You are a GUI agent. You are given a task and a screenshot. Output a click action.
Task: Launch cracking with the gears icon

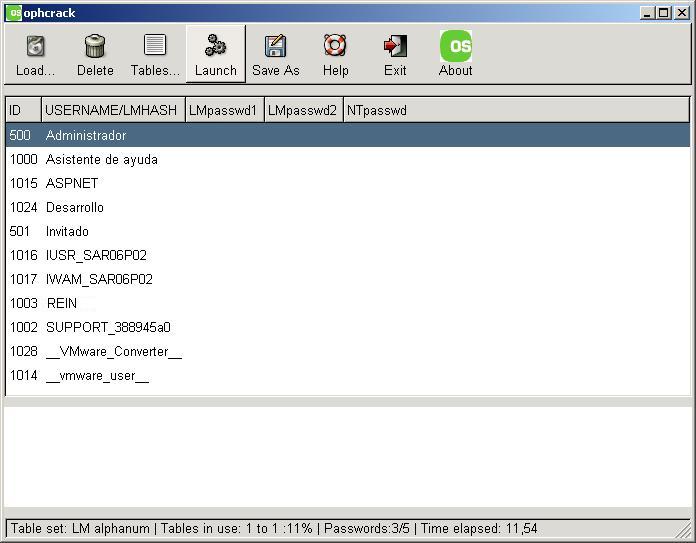pyautogui.click(x=215, y=45)
